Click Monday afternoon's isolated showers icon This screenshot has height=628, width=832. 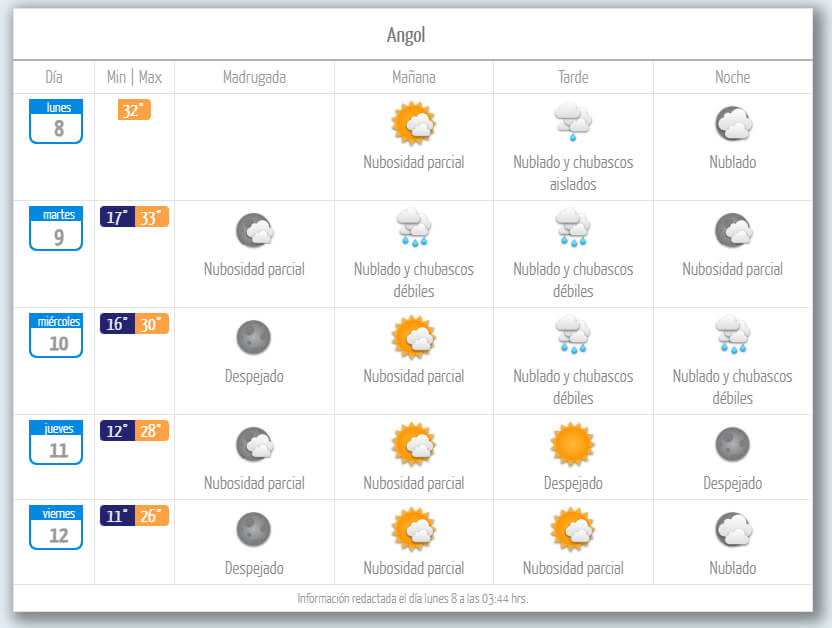pyautogui.click(x=573, y=122)
